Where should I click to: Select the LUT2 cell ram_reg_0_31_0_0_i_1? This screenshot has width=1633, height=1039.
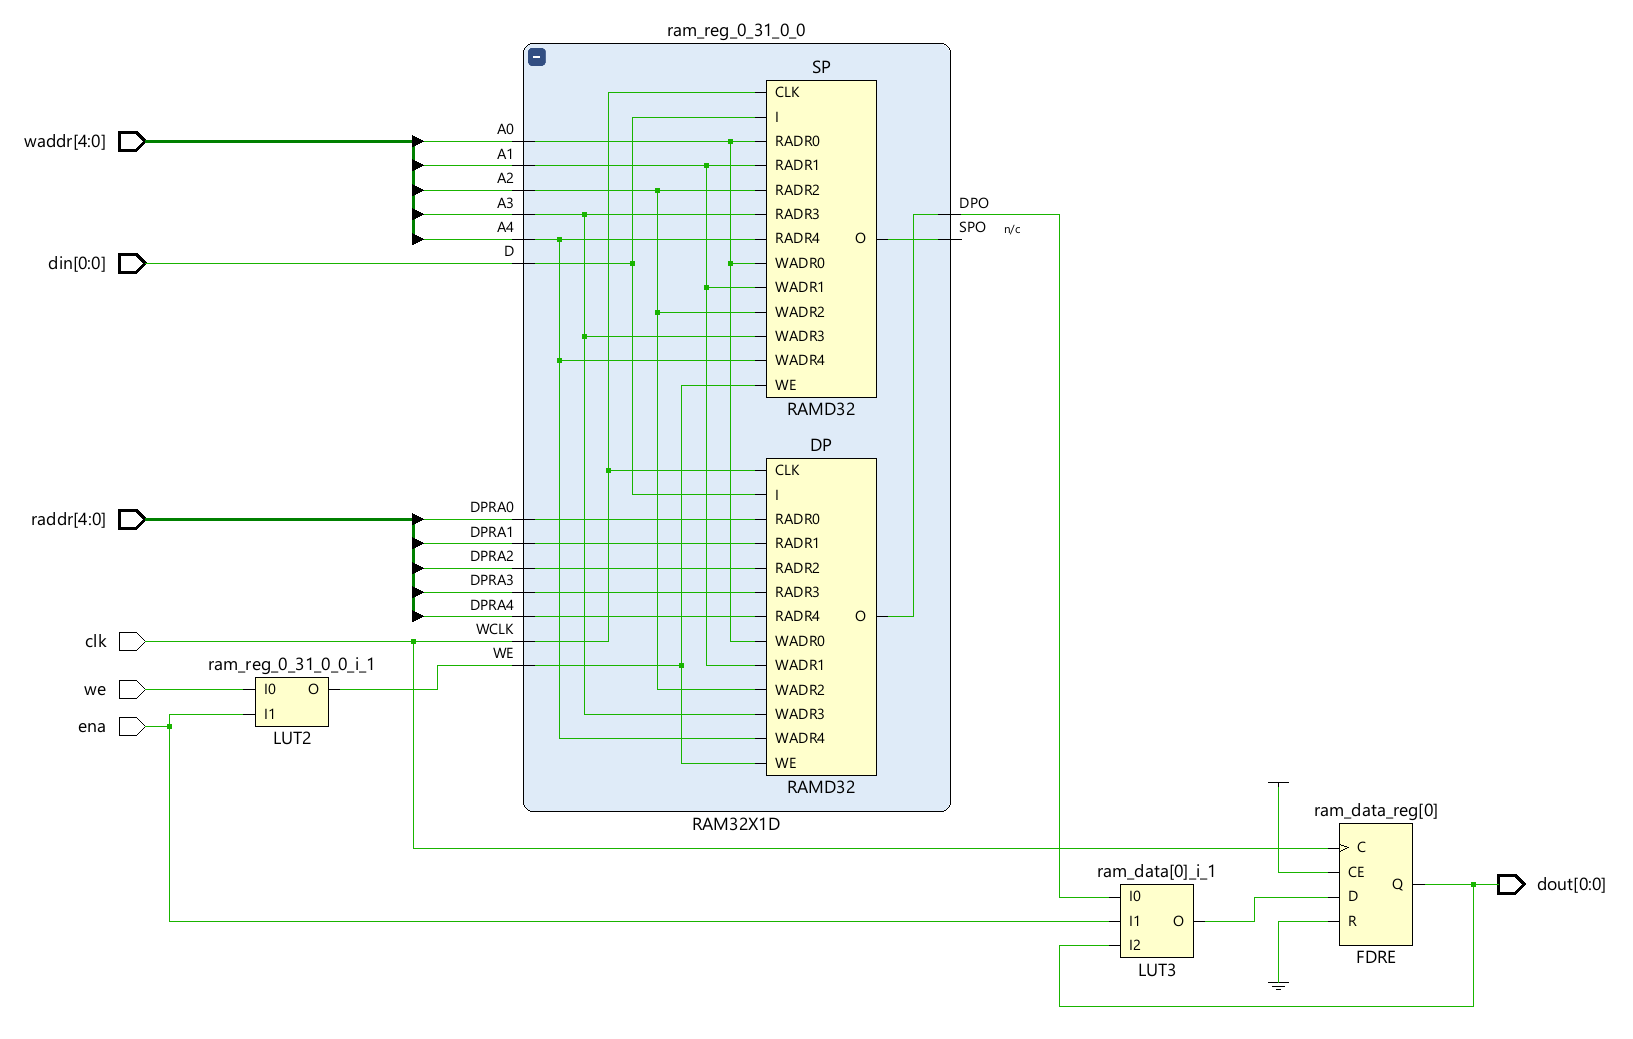pyautogui.click(x=292, y=702)
